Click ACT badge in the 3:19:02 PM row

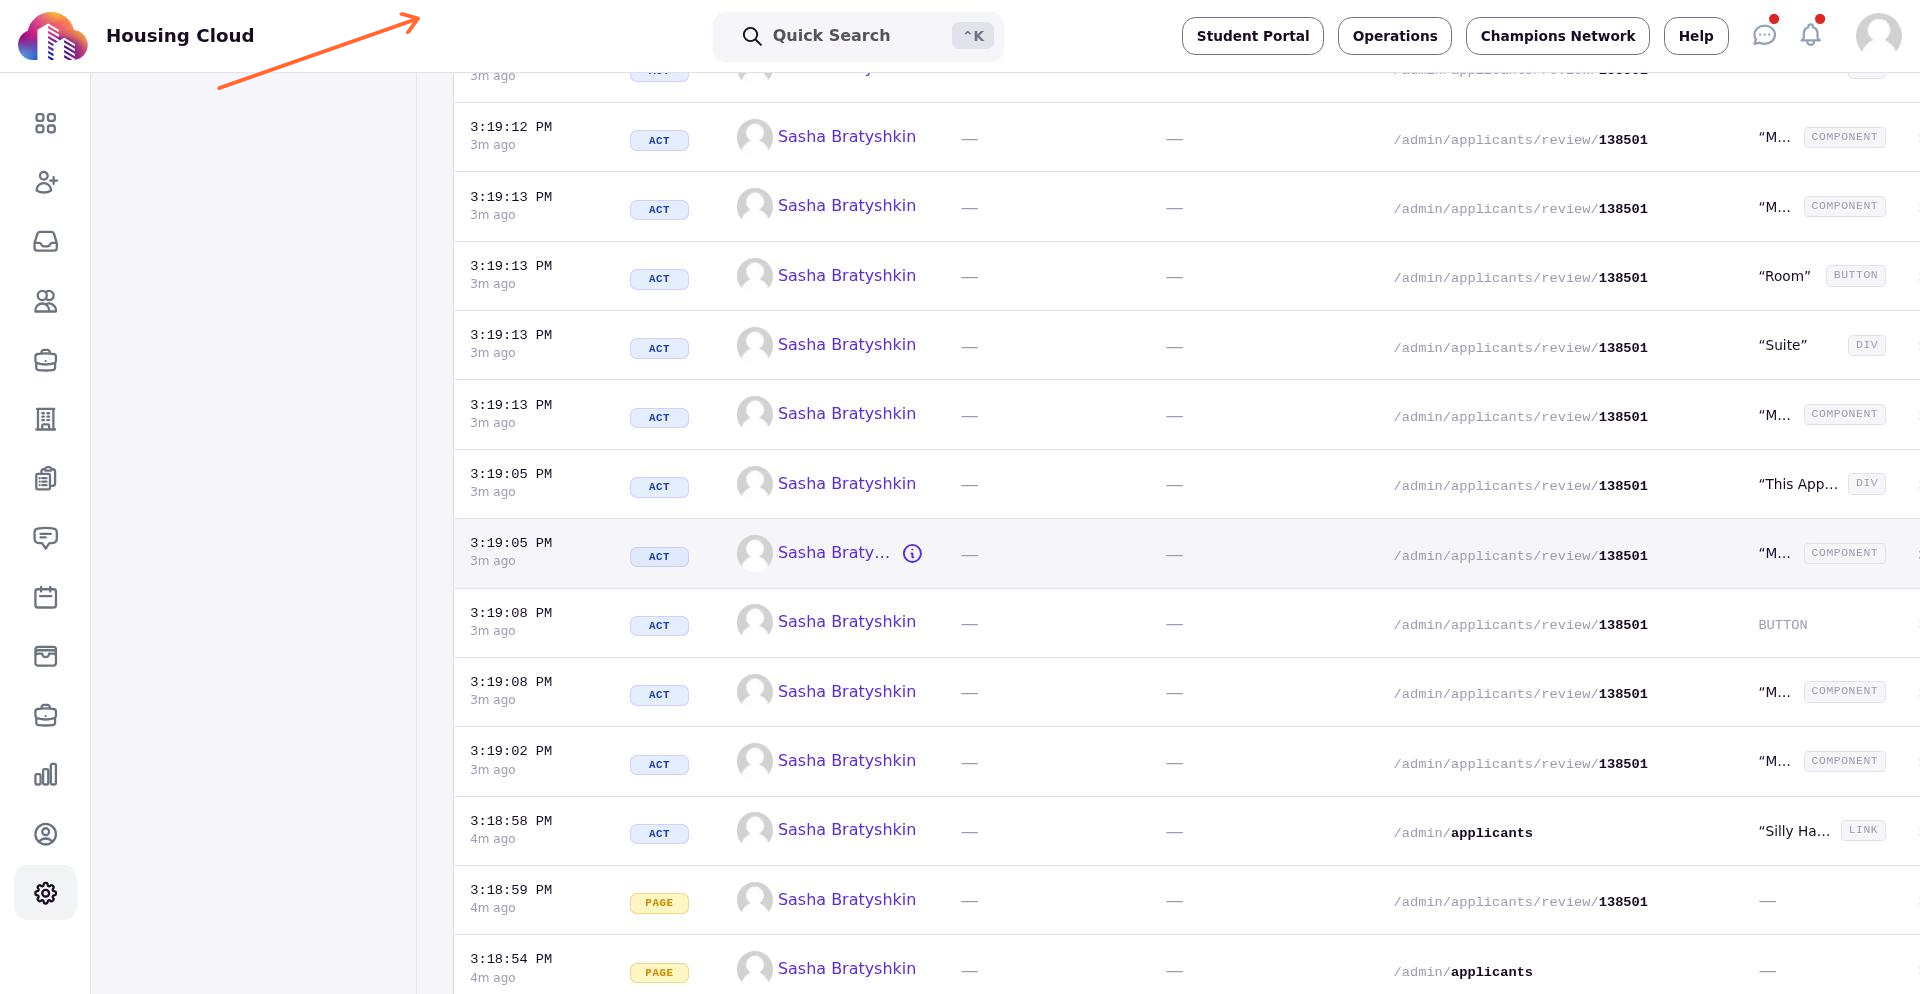click(x=659, y=764)
